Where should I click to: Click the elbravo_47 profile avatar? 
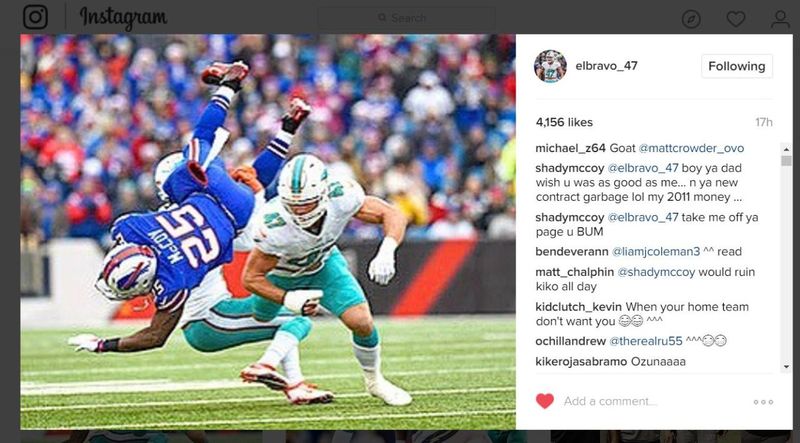[550, 66]
